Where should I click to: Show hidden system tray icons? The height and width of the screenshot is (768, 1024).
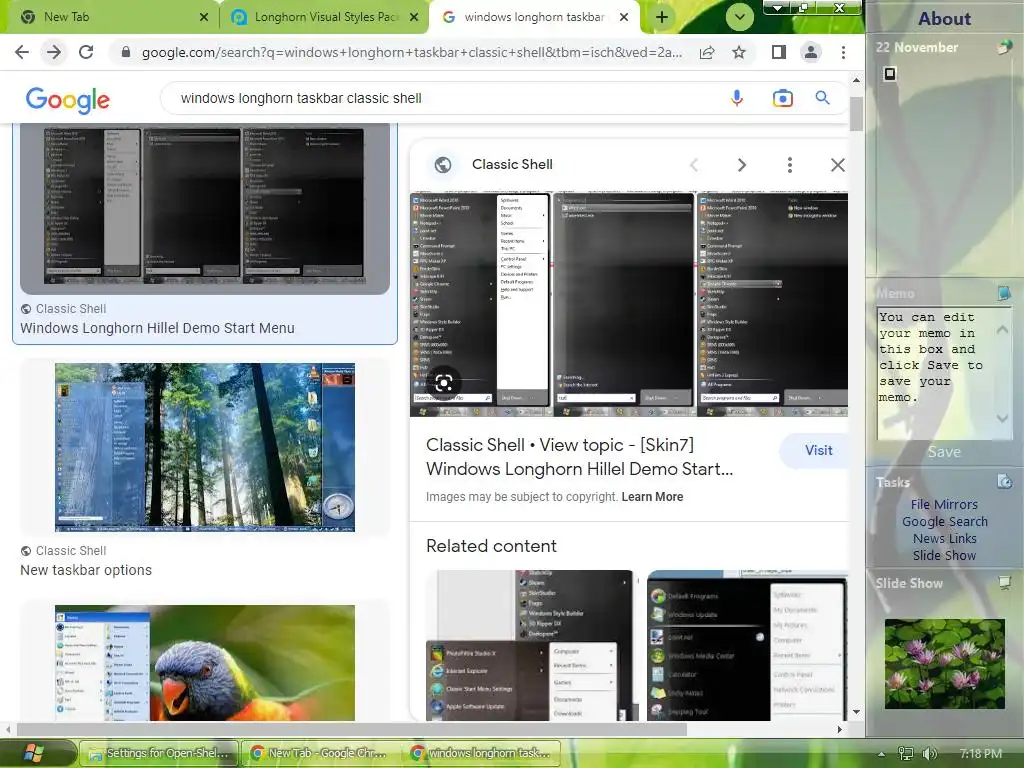pyautogui.click(x=881, y=754)
